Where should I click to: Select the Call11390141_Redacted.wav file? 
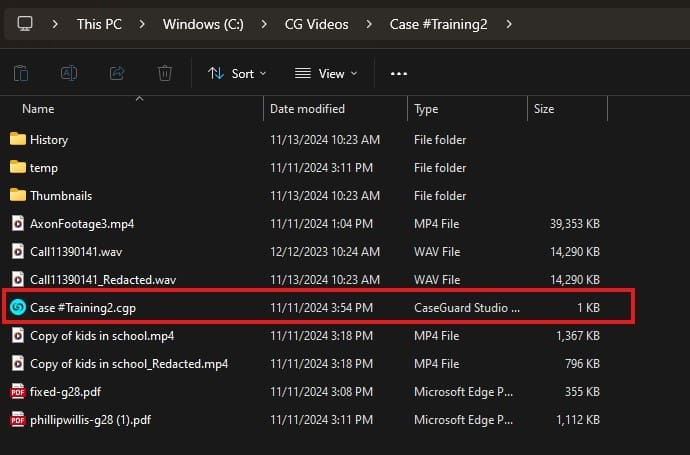(89, 279)
